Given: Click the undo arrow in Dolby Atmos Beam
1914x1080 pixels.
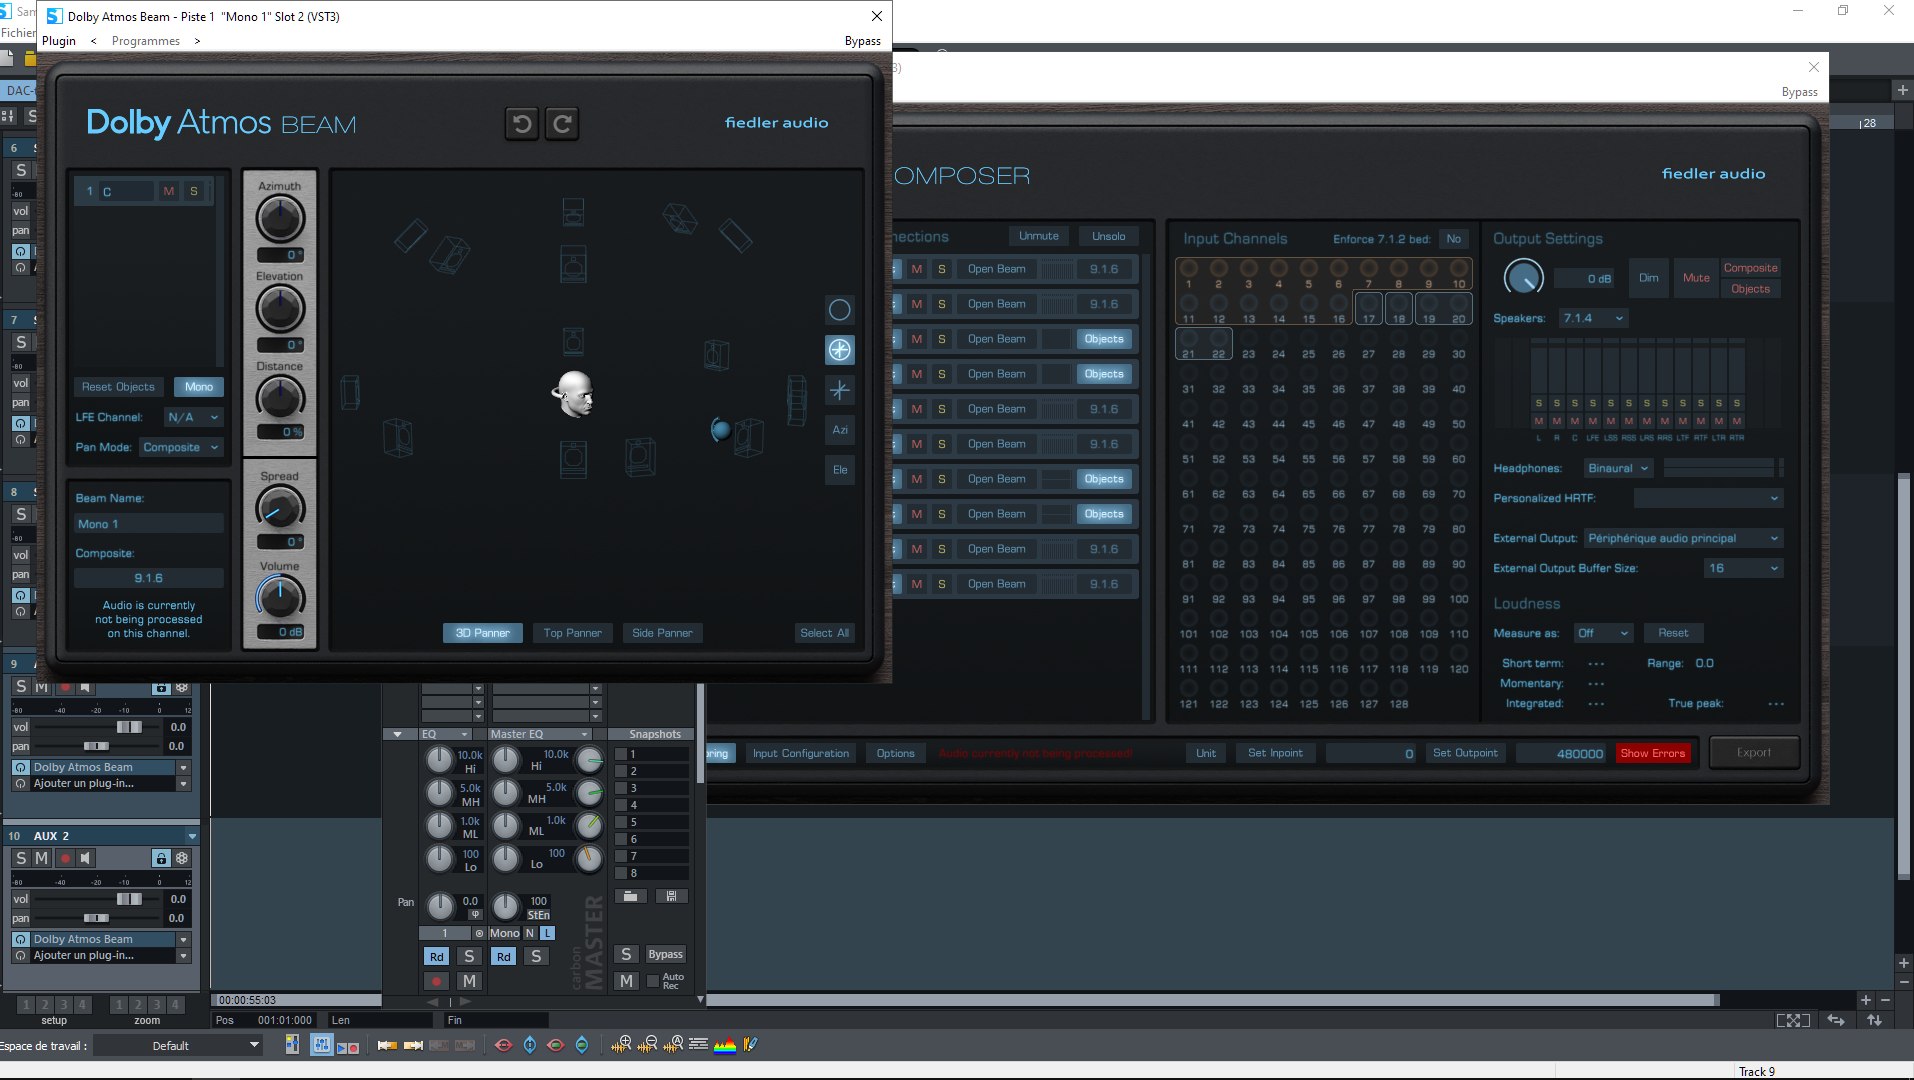Looking at the screenshot, I should coord(521,123).
